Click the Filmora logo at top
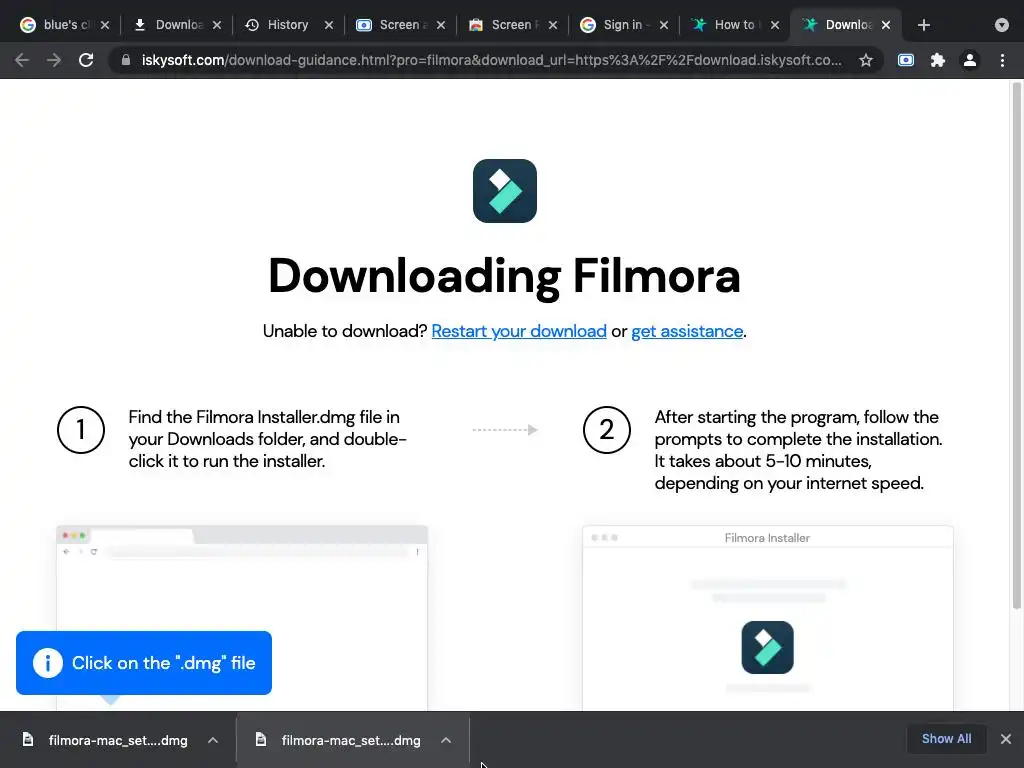1024x768 pixels. point(505,191)
